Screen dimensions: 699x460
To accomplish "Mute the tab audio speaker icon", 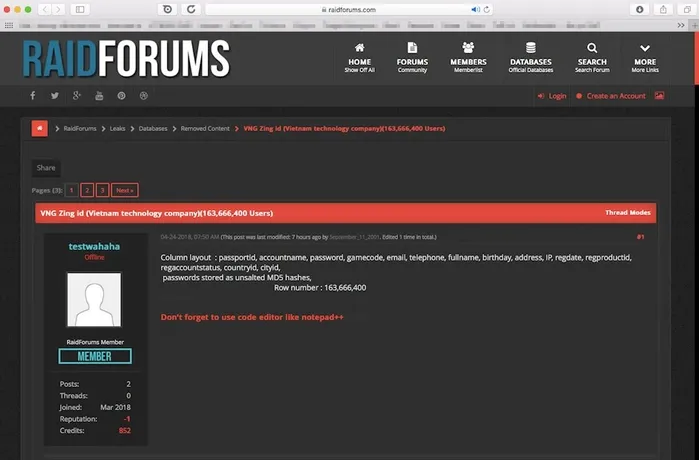I will click(x=474, y=9).
